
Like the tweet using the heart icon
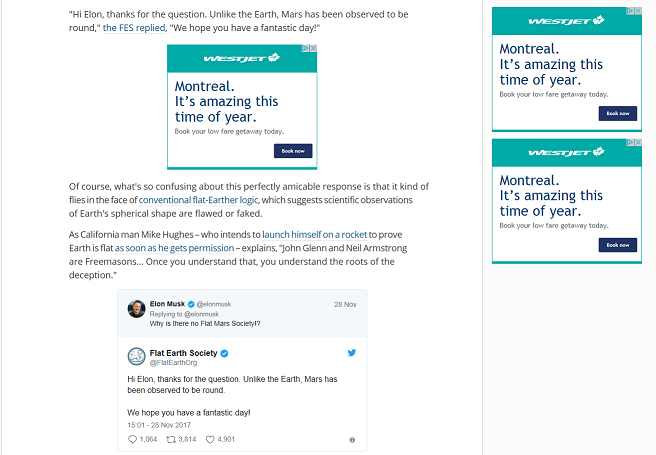pos(209,439)
